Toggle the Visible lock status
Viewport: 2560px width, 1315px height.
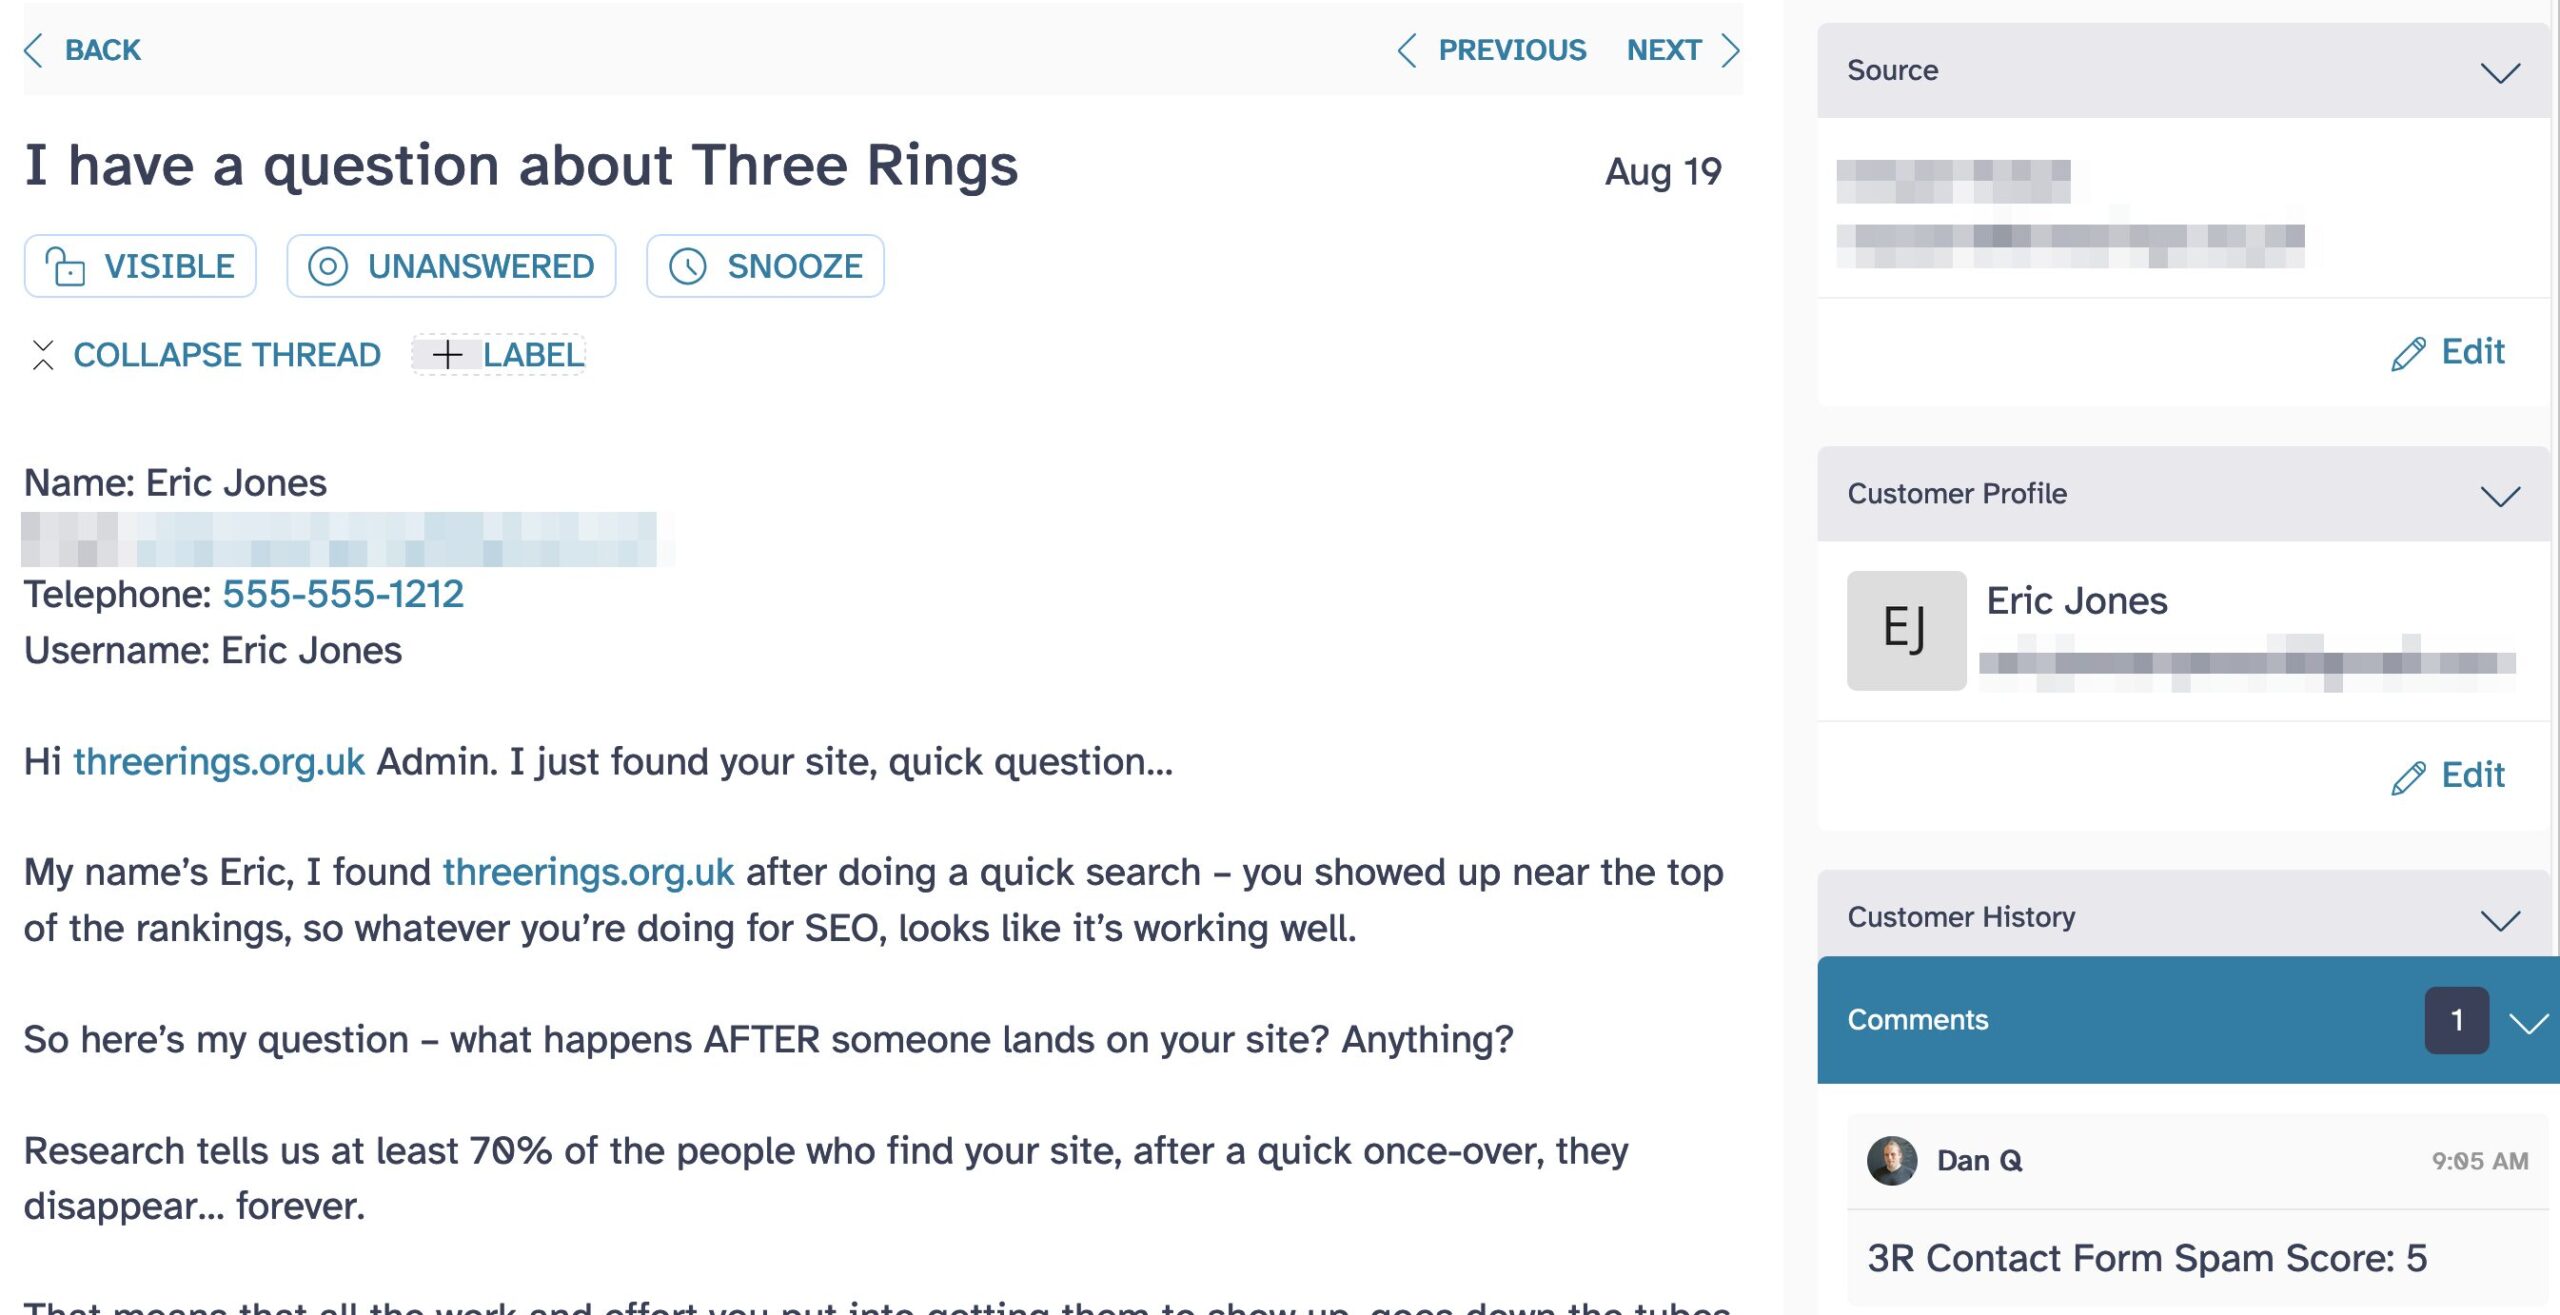[x=140, y=267]
